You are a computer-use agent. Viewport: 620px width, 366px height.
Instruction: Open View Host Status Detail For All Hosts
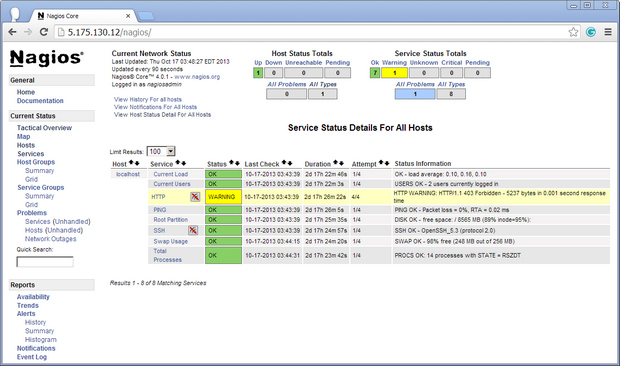(163, 115)
